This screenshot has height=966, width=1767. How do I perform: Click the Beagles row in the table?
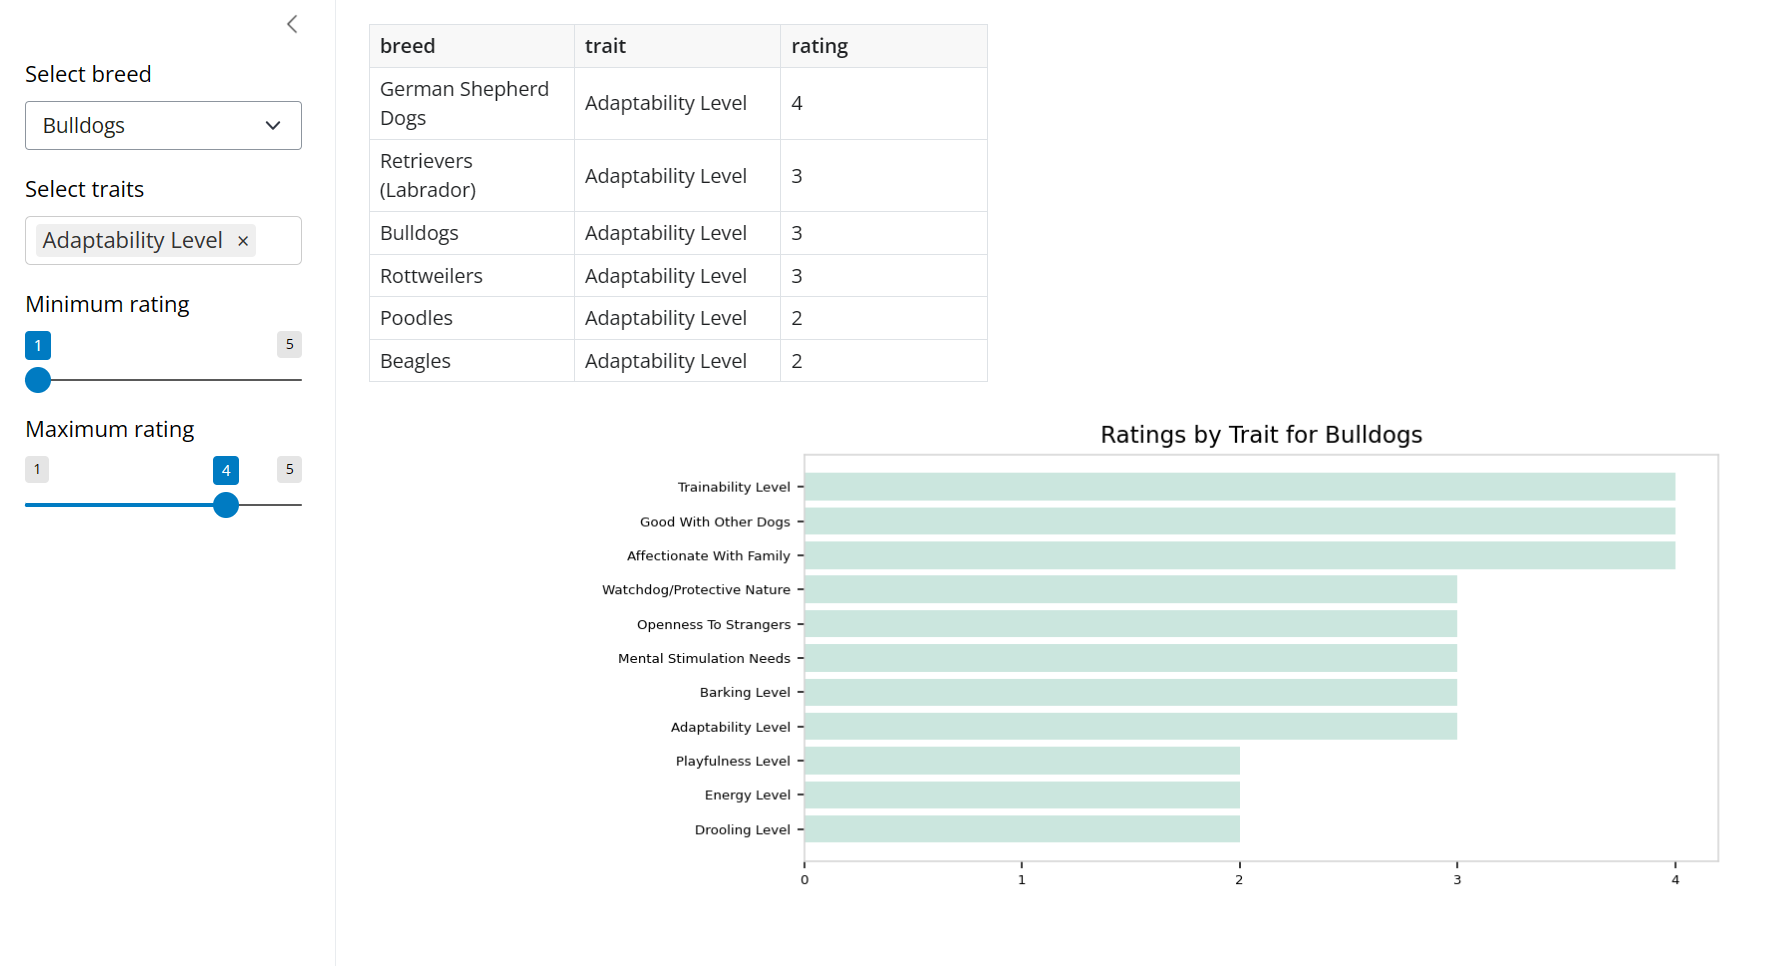pyautogui.click(x=415, y=361)
